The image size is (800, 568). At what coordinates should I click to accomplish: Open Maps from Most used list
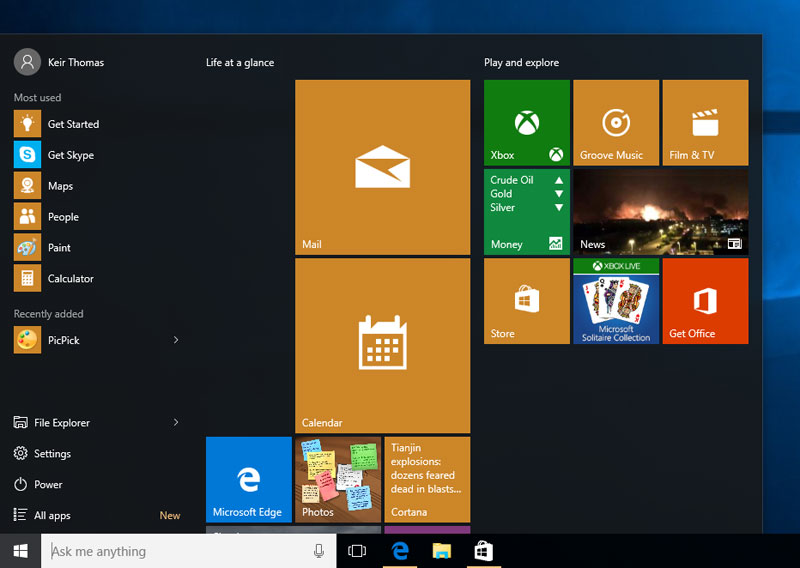[x=97, y=186]
